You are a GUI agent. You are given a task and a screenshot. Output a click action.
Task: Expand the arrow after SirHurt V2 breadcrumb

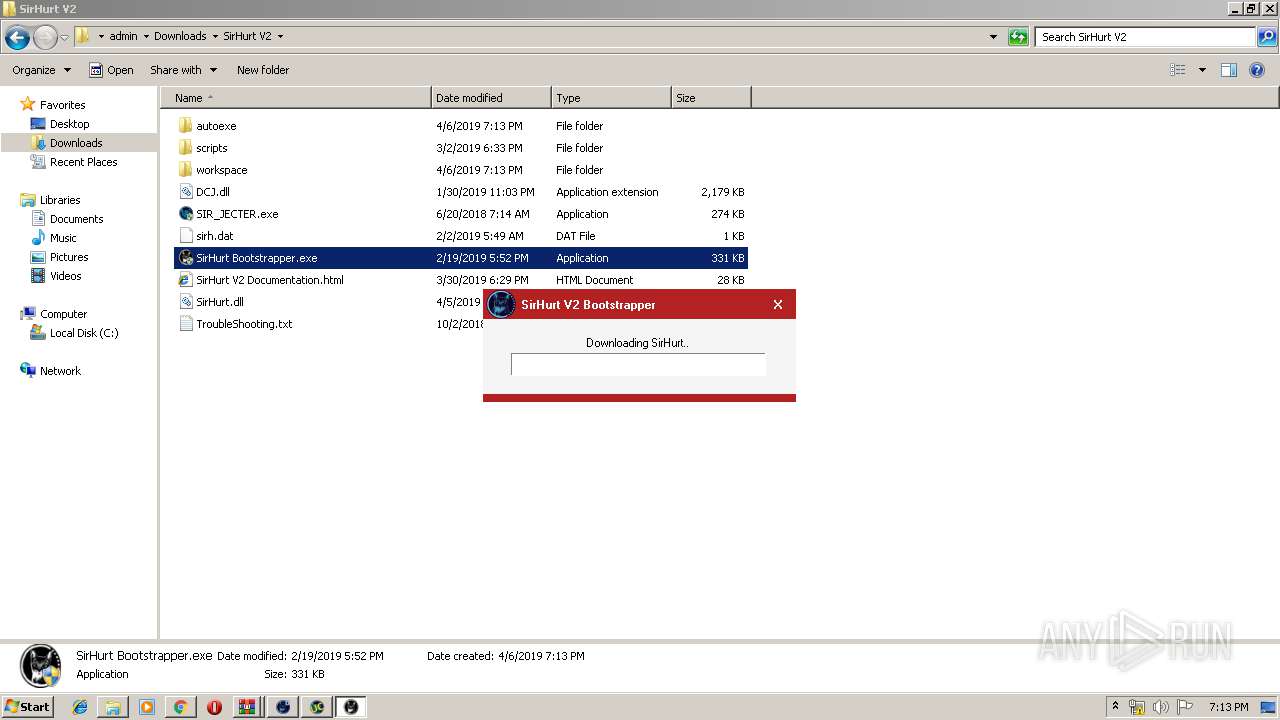coord(280,37)
